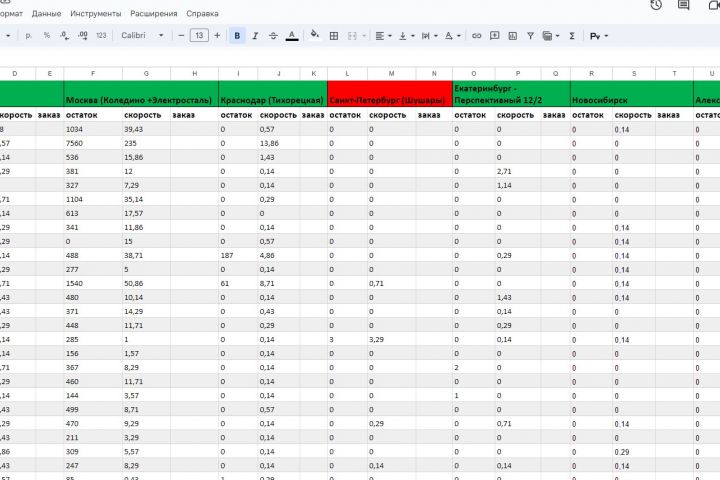Image resolution: width=720 pixels, height=480 pixels.
Task: Click Краснодар (Тихорецкая) header cell
Action: (273, 94)
